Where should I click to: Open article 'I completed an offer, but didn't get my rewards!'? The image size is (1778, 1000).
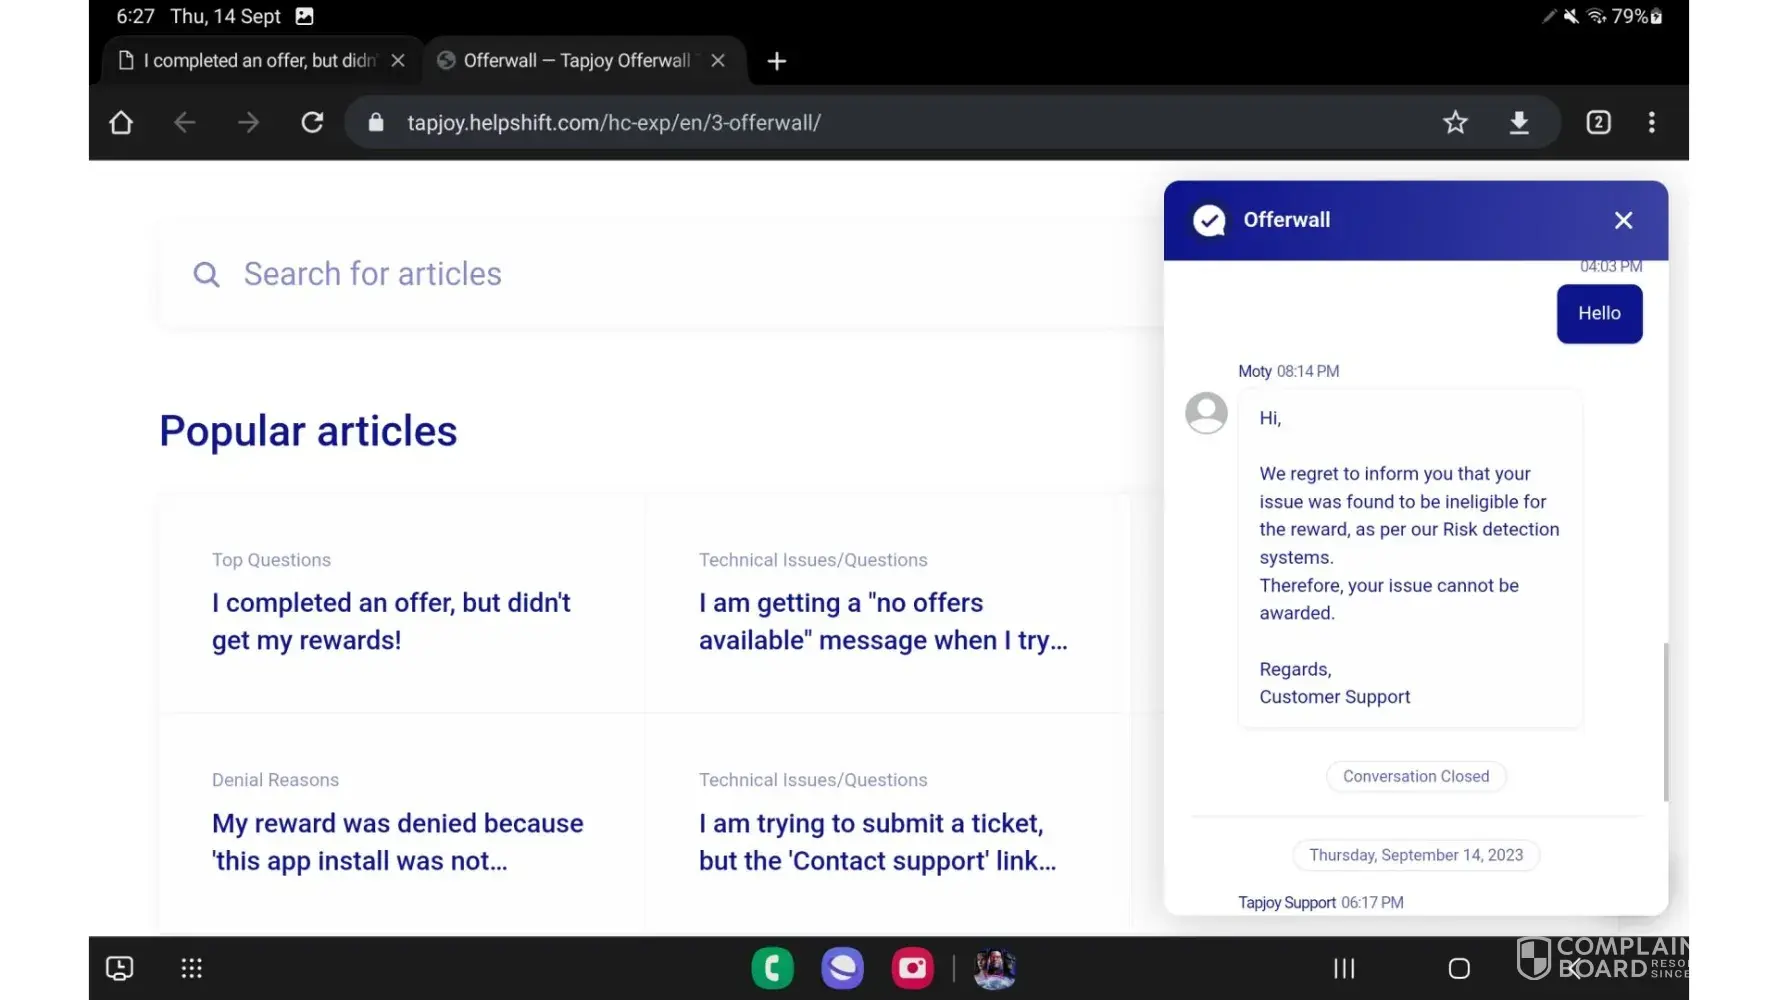[x=391, y=621]
